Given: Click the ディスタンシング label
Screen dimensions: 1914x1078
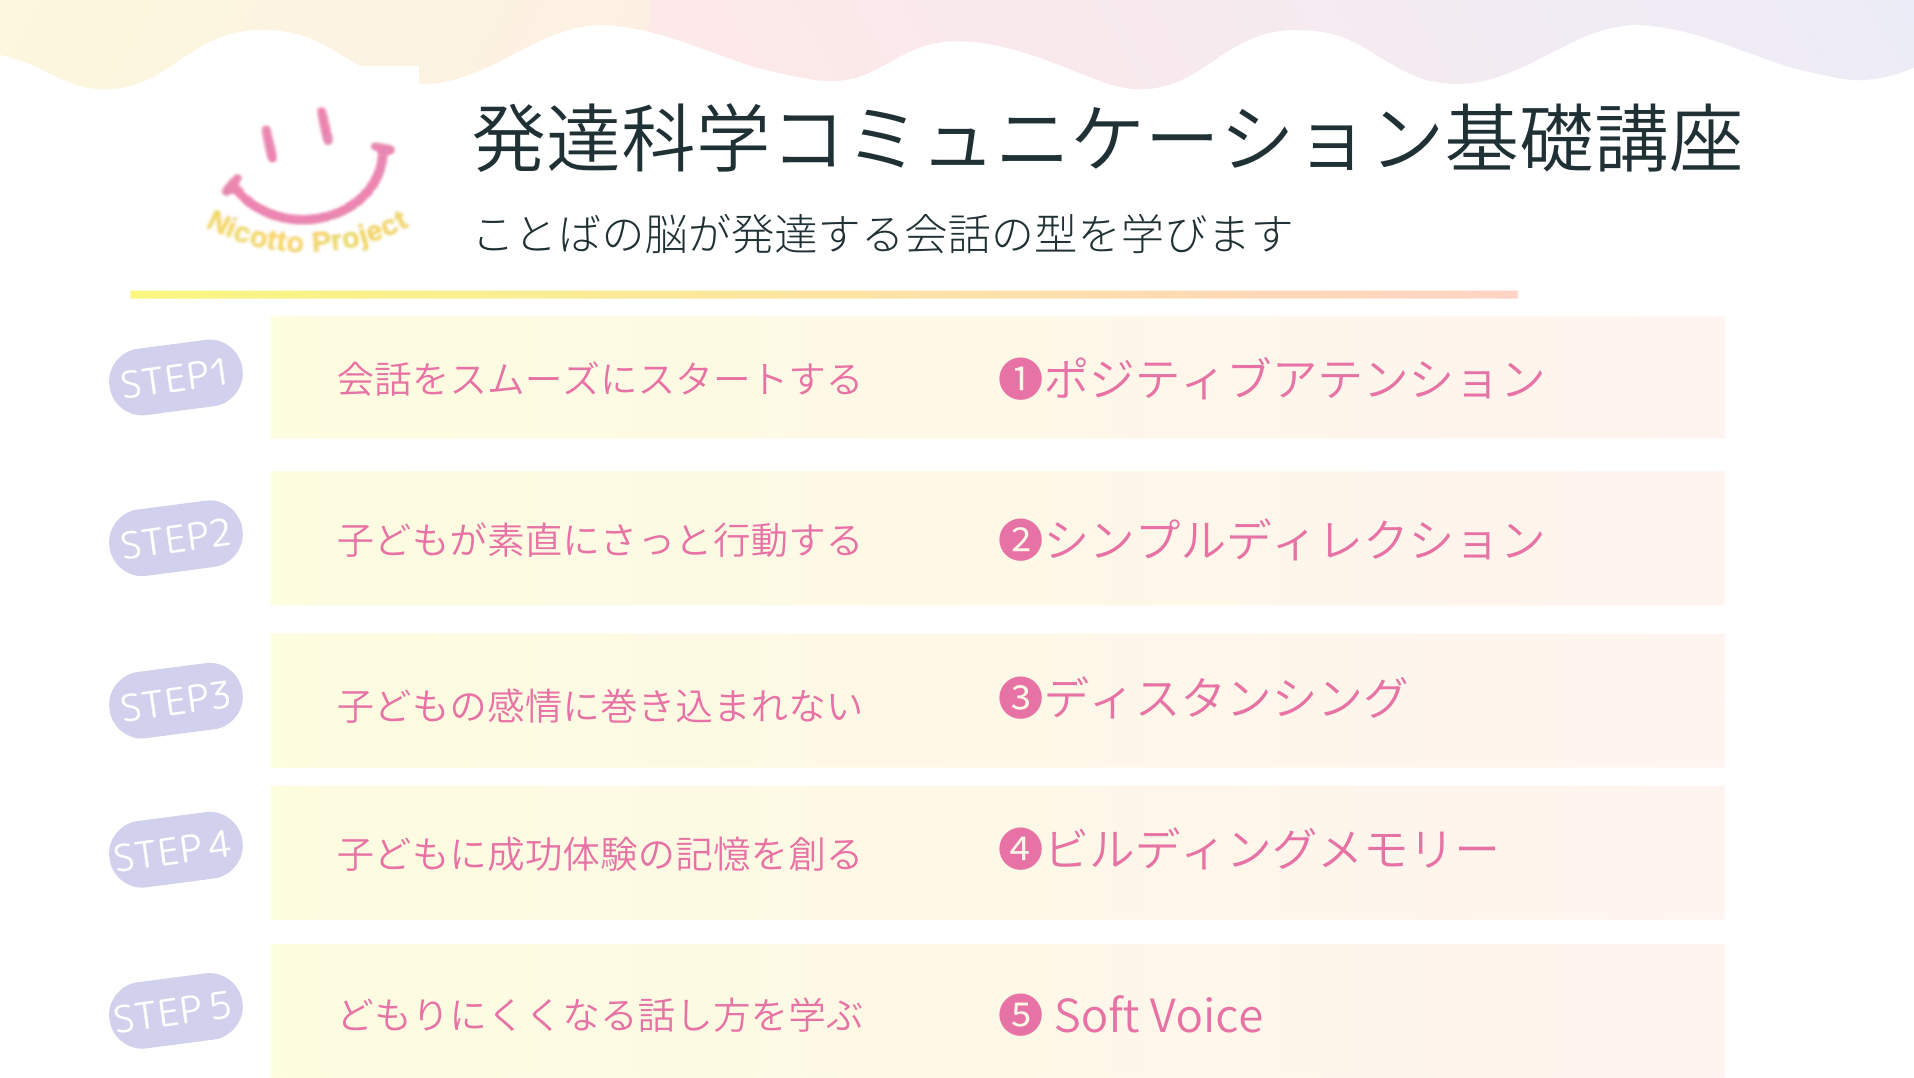Looking at the screenshot, I should pos(1226,698).
